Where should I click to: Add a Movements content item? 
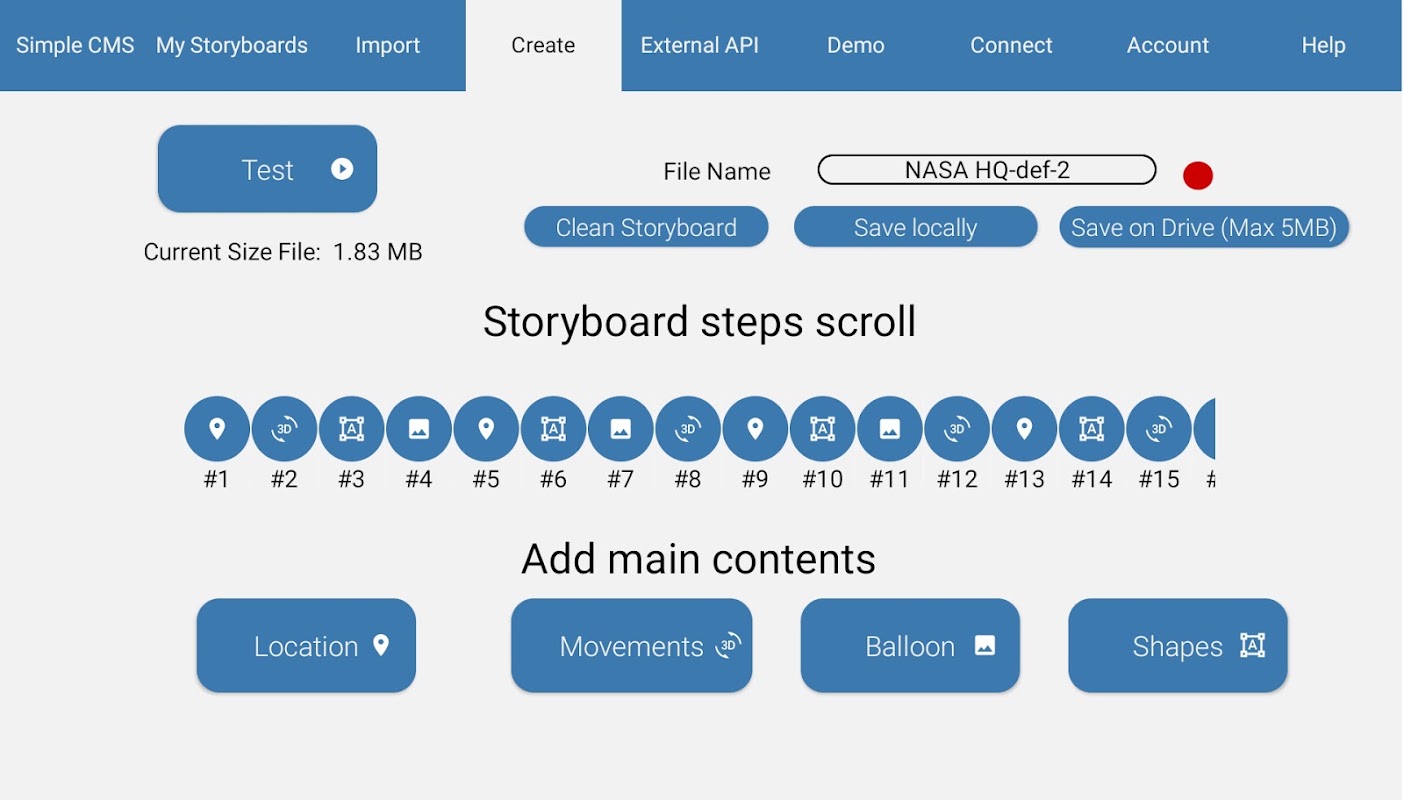pyautogui.click(x=631, y=646)
